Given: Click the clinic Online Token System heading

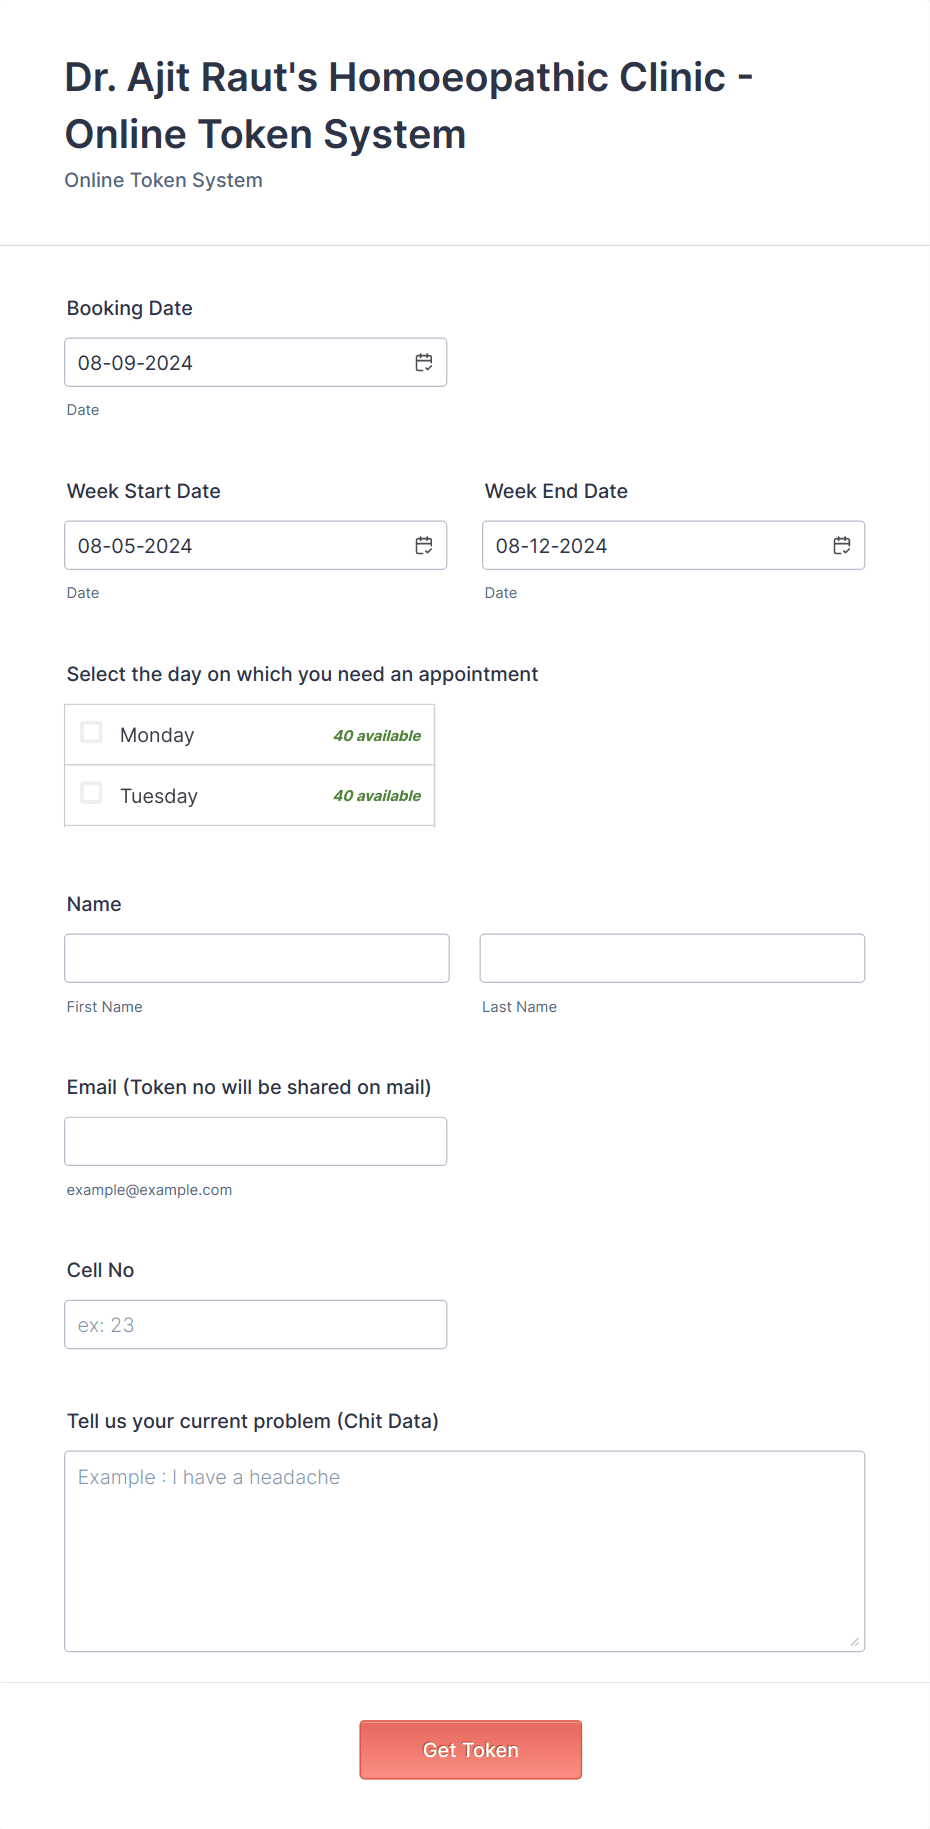Looking at the screenshot, I should coord(408,105).
